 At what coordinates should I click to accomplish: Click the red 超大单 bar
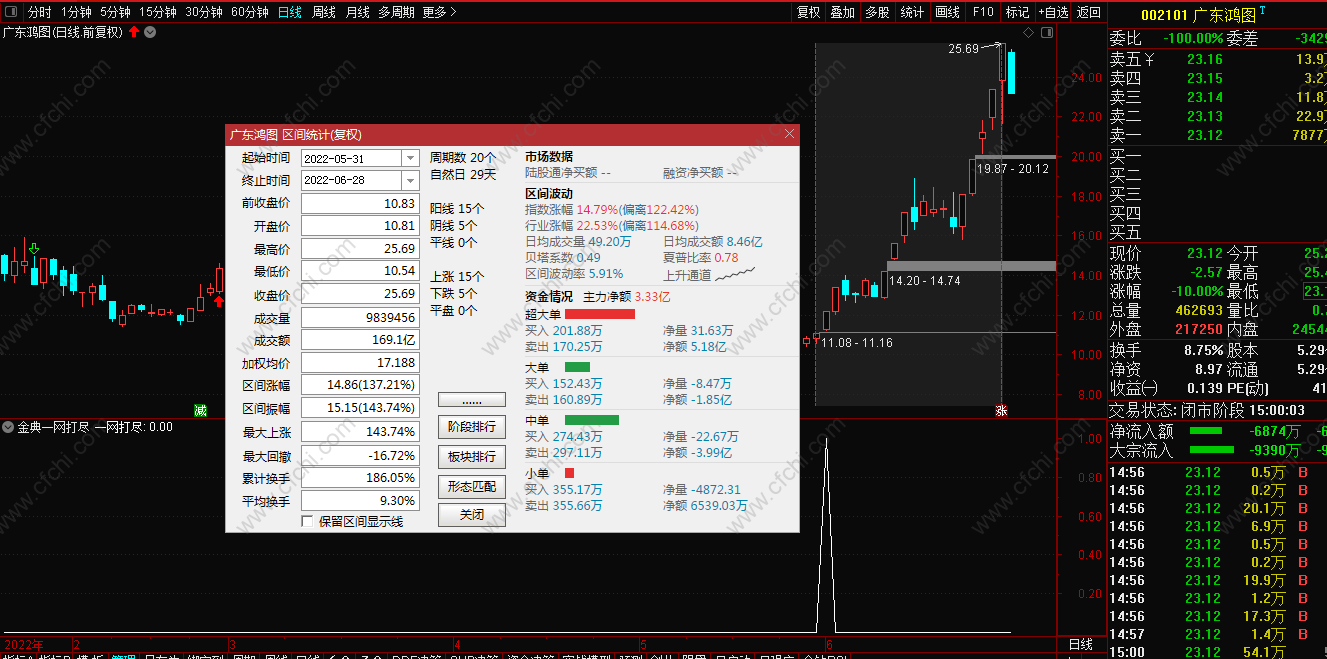point(600,314)
